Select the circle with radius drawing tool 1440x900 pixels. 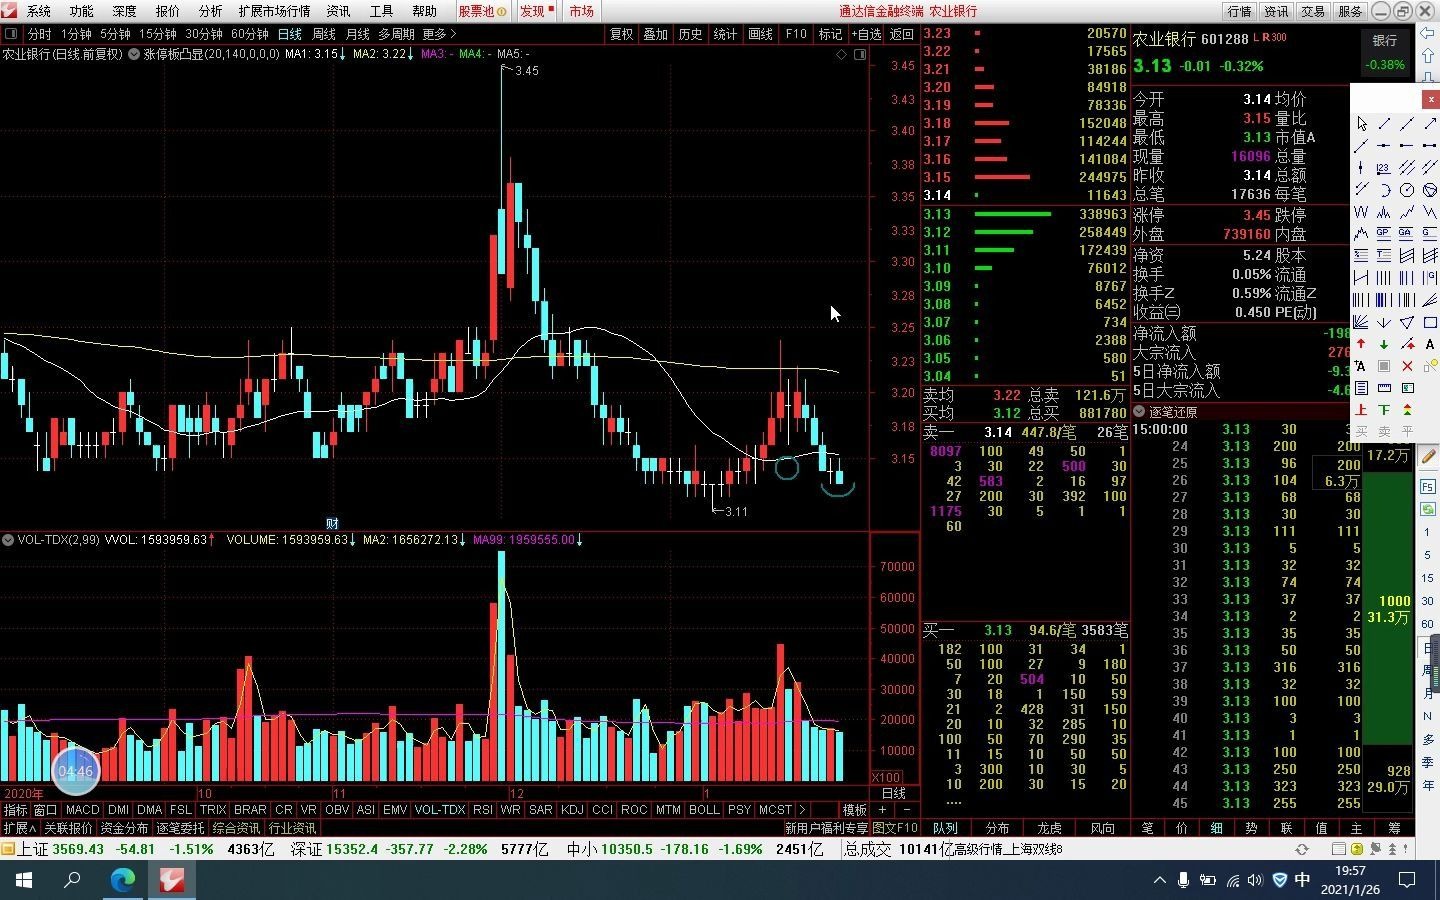[1407, 189]
